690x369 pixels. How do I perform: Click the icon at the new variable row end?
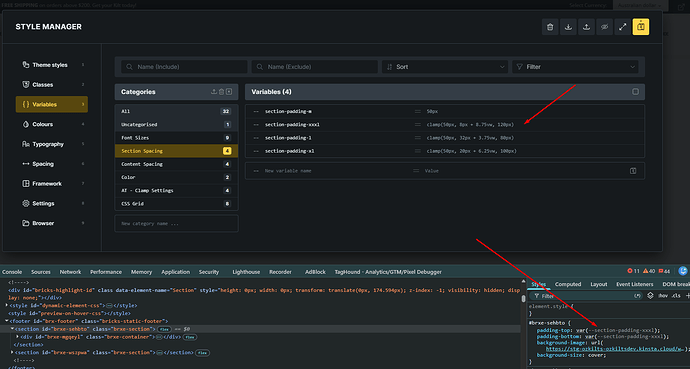633,171
